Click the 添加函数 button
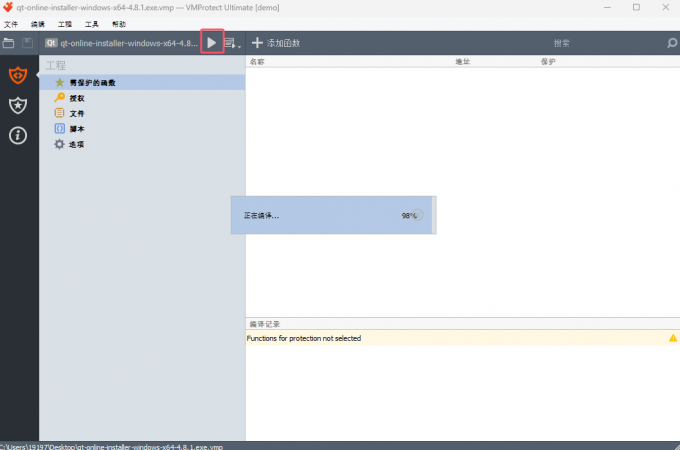 click(275, 43)
